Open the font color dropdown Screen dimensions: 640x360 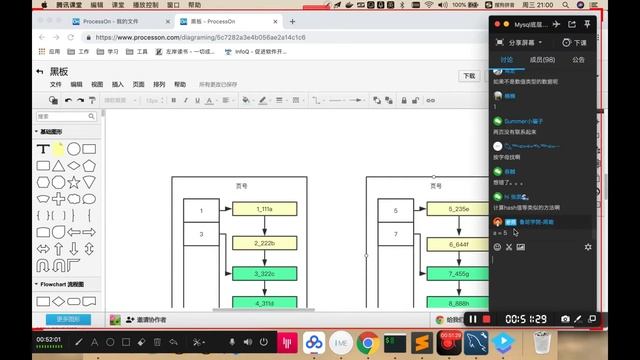pyautogui.click(x=210, y=100)
